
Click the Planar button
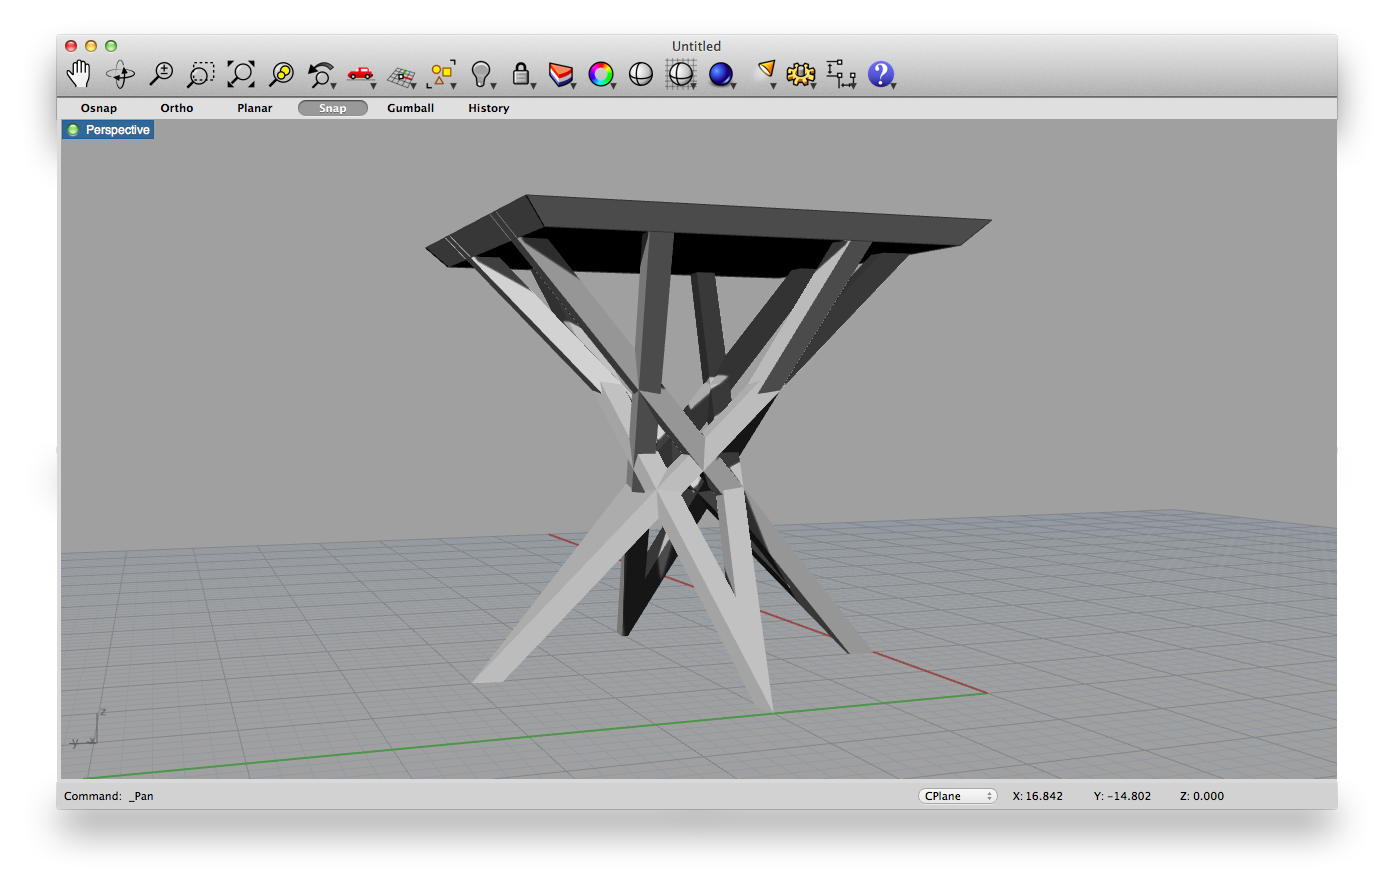[254, 108]
